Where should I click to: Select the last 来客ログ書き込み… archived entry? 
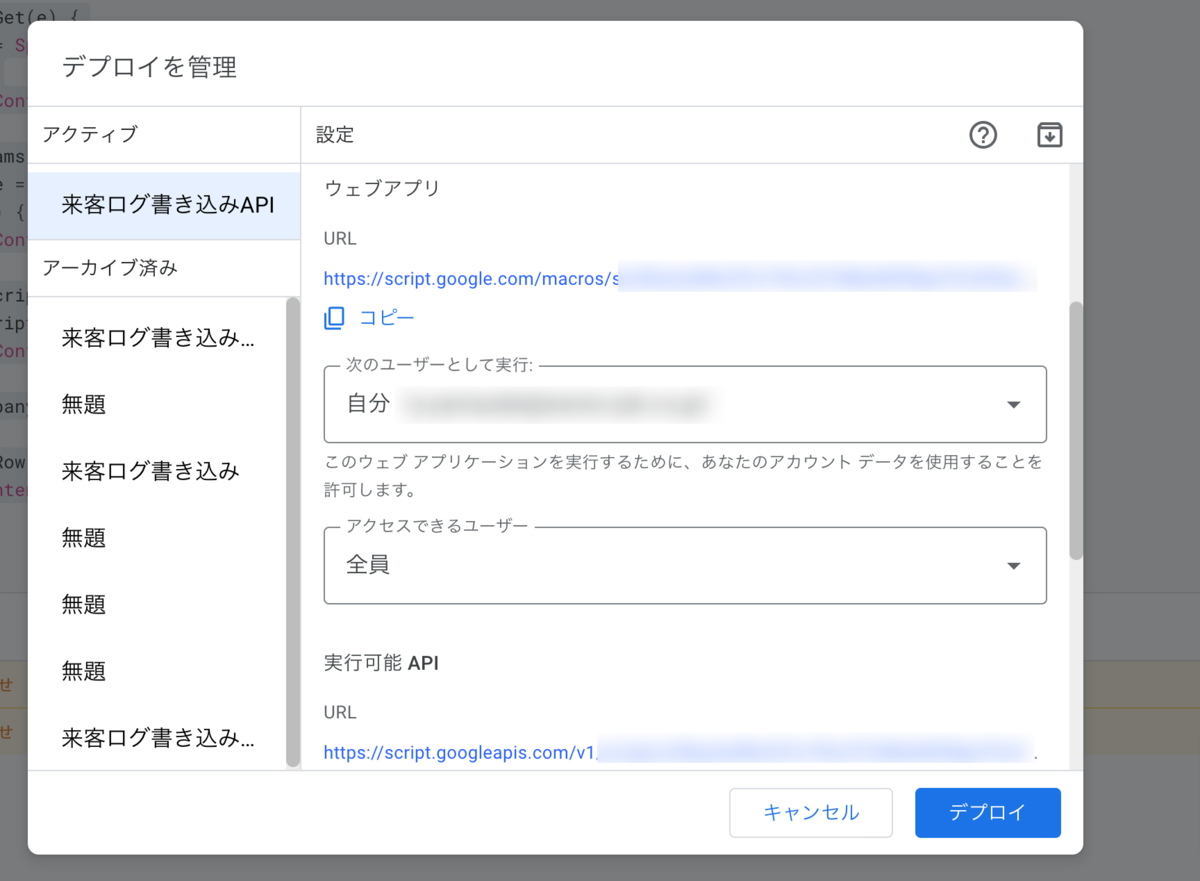[158, 738]
